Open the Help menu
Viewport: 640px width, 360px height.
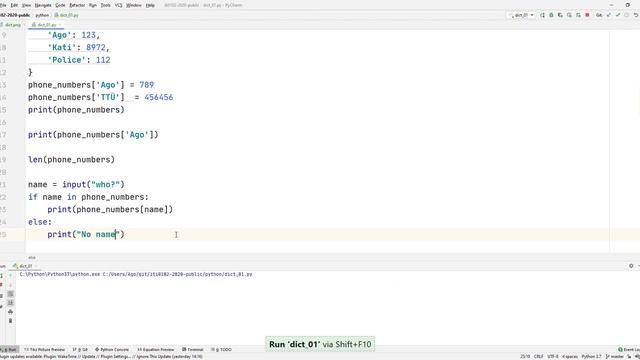tap(150, 5)
